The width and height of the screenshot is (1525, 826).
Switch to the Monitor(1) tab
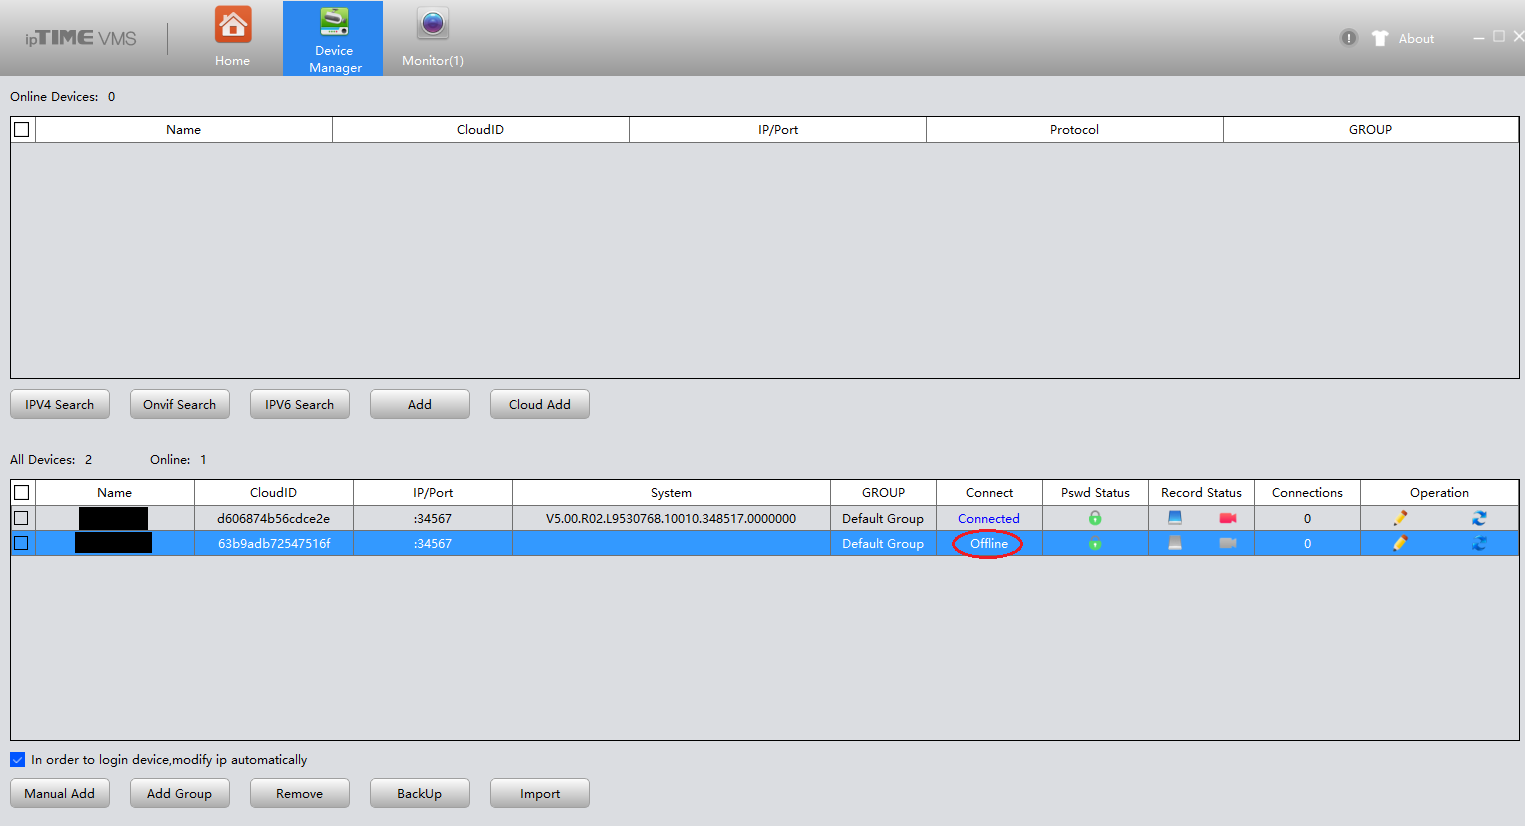click(433, 38)
